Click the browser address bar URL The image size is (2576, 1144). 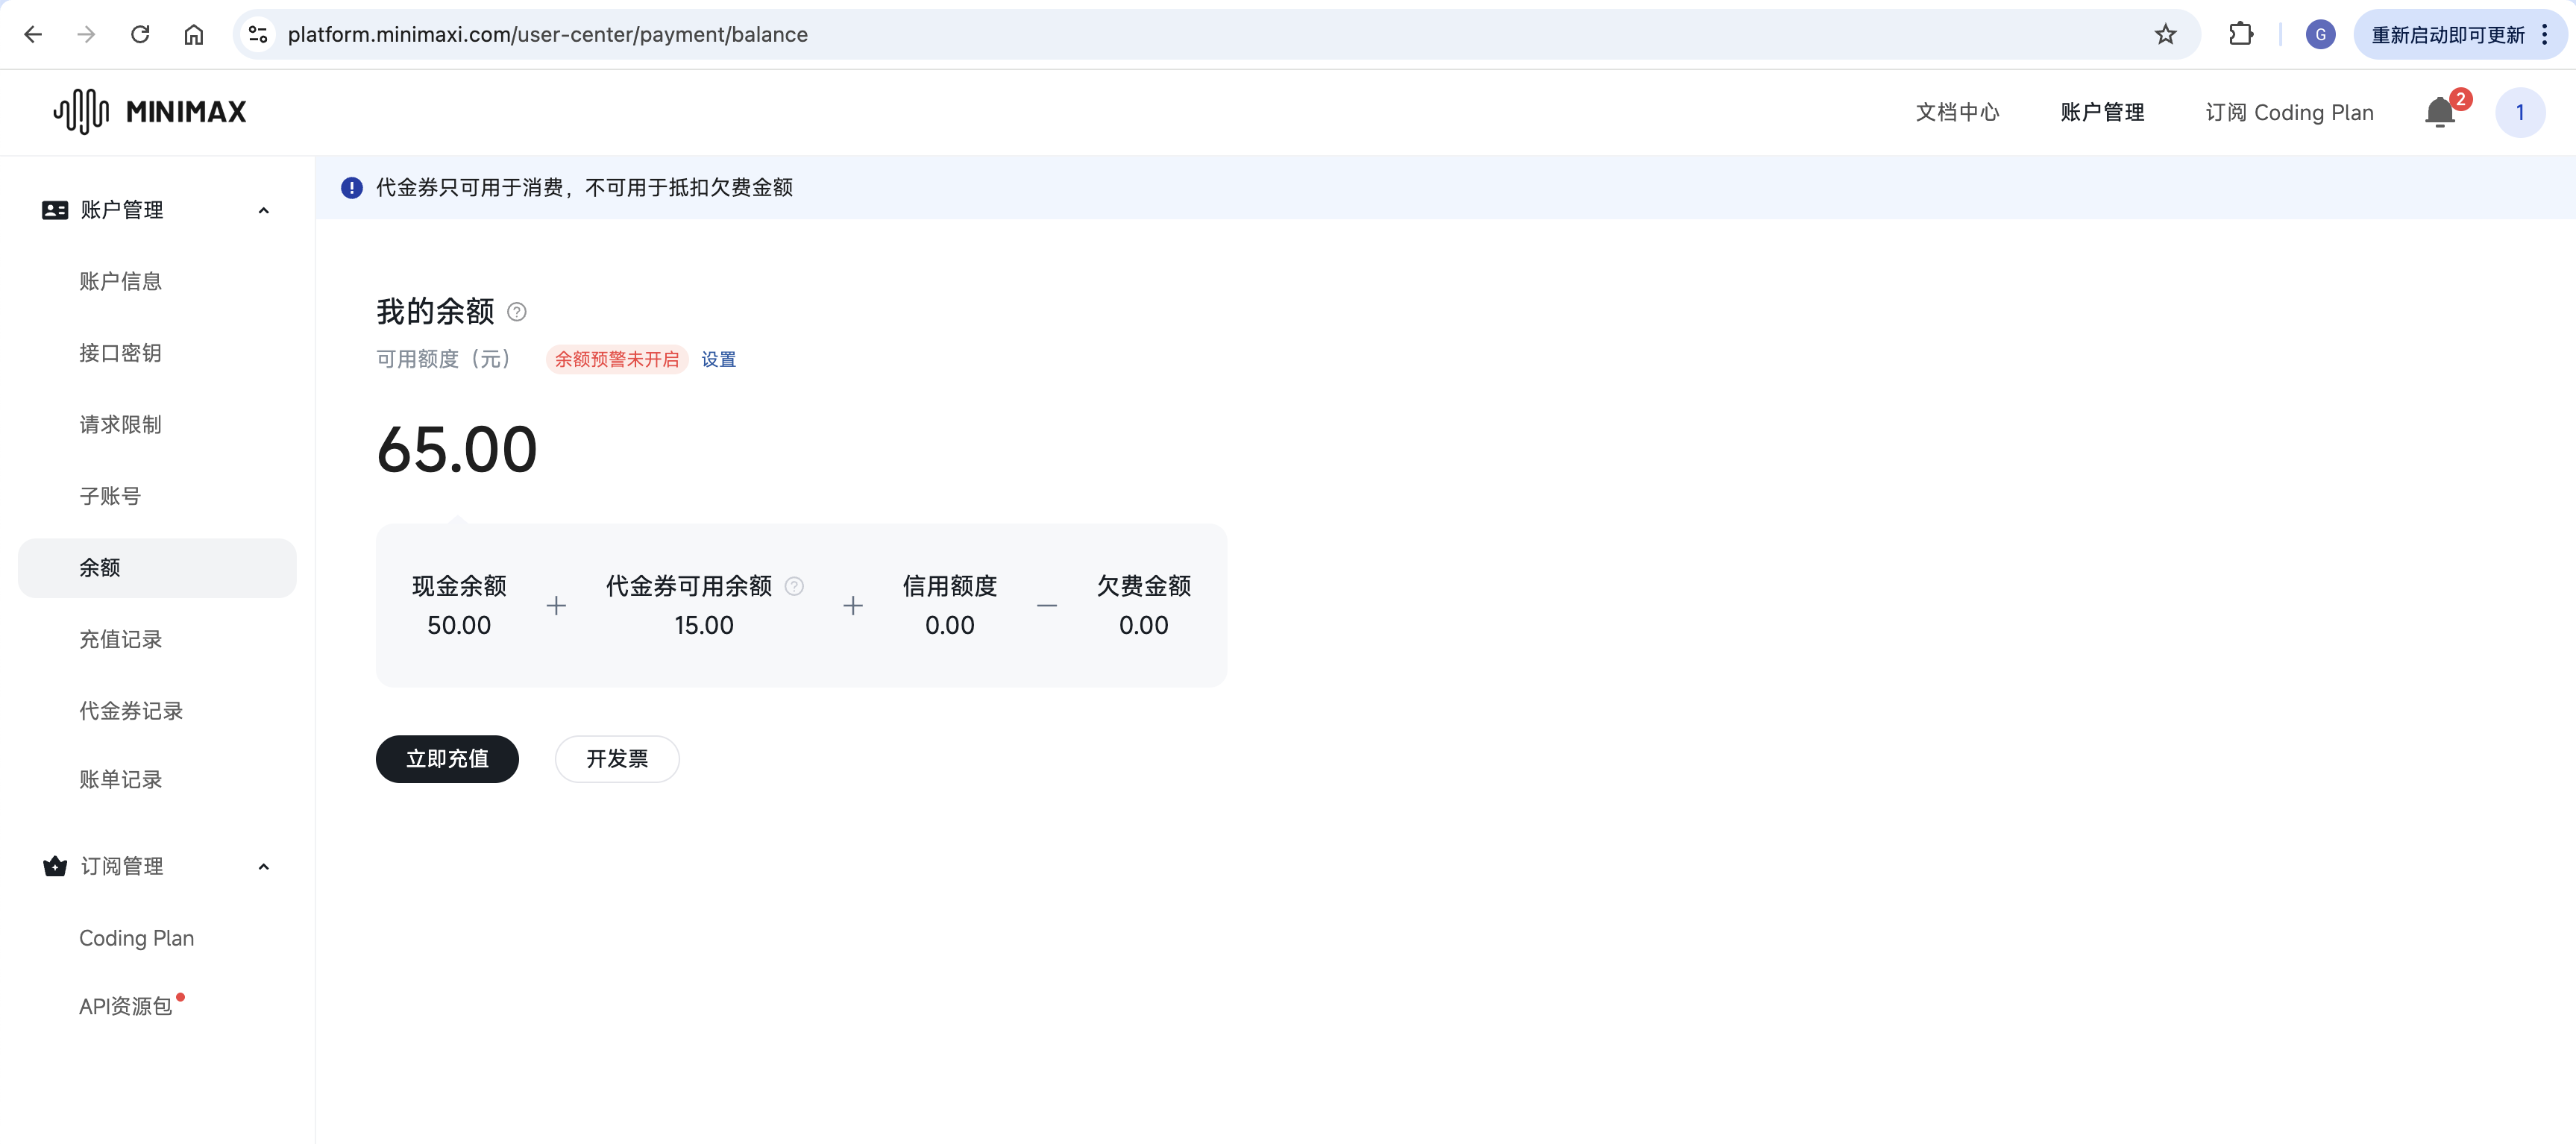pos(548,34)
